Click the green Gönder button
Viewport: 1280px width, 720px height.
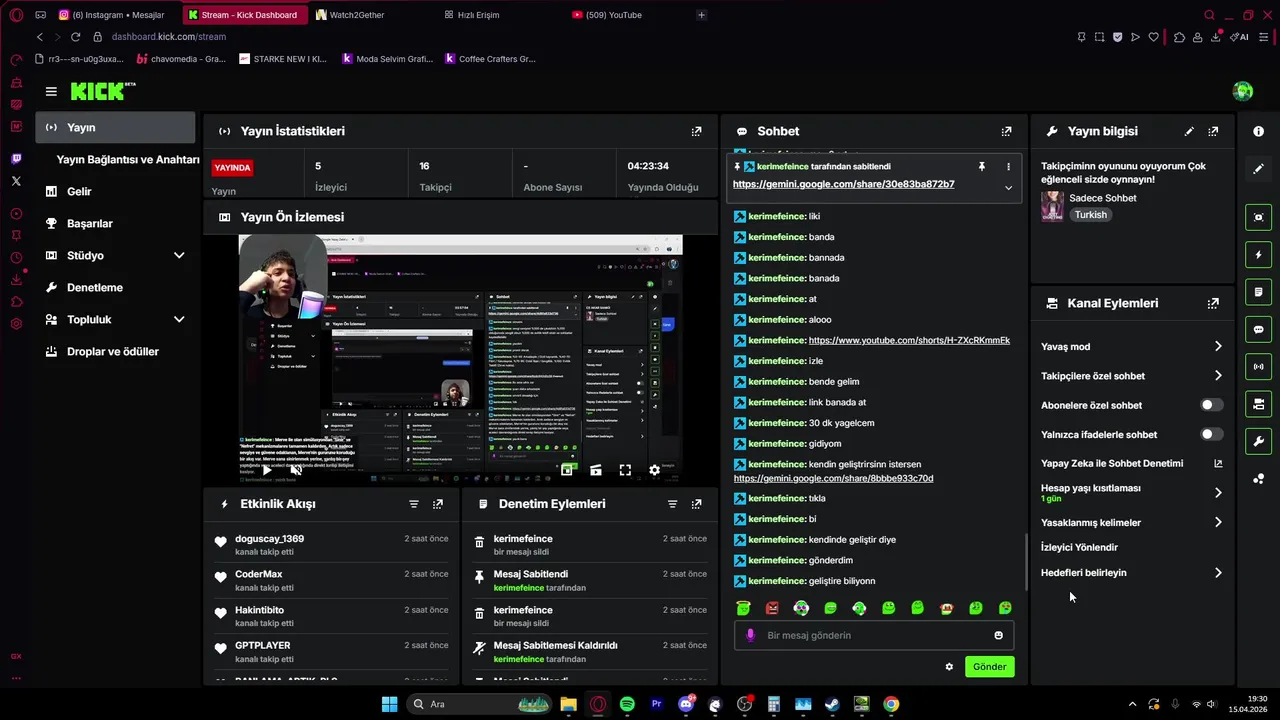[990, 667]
